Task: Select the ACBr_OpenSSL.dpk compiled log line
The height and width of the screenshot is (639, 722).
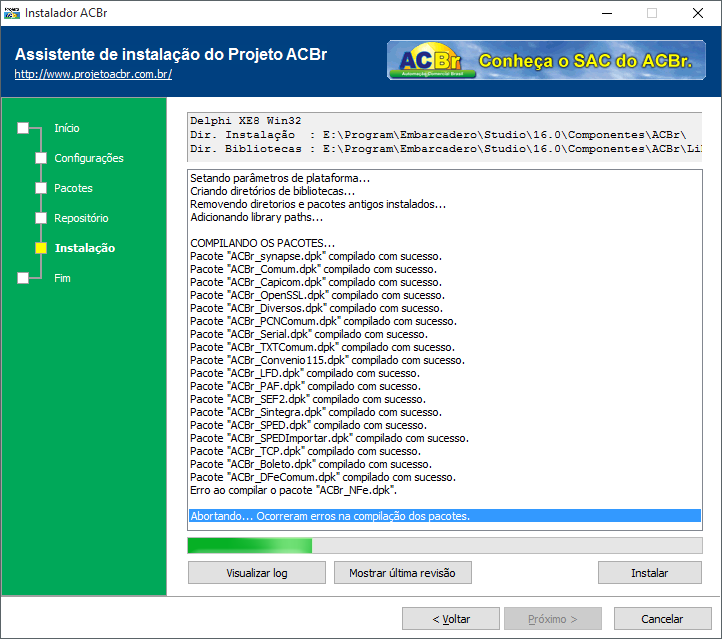Action: pyautogui.click(x=318, y=295)
